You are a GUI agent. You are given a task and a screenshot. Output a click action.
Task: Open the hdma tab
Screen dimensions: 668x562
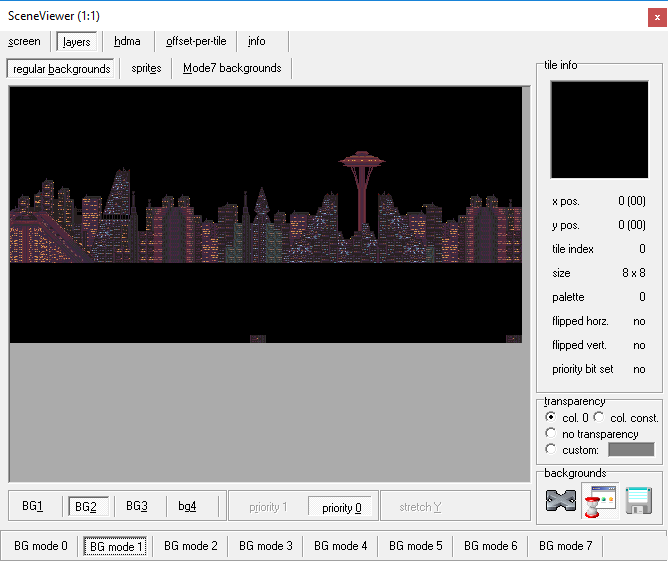point(127,41)
